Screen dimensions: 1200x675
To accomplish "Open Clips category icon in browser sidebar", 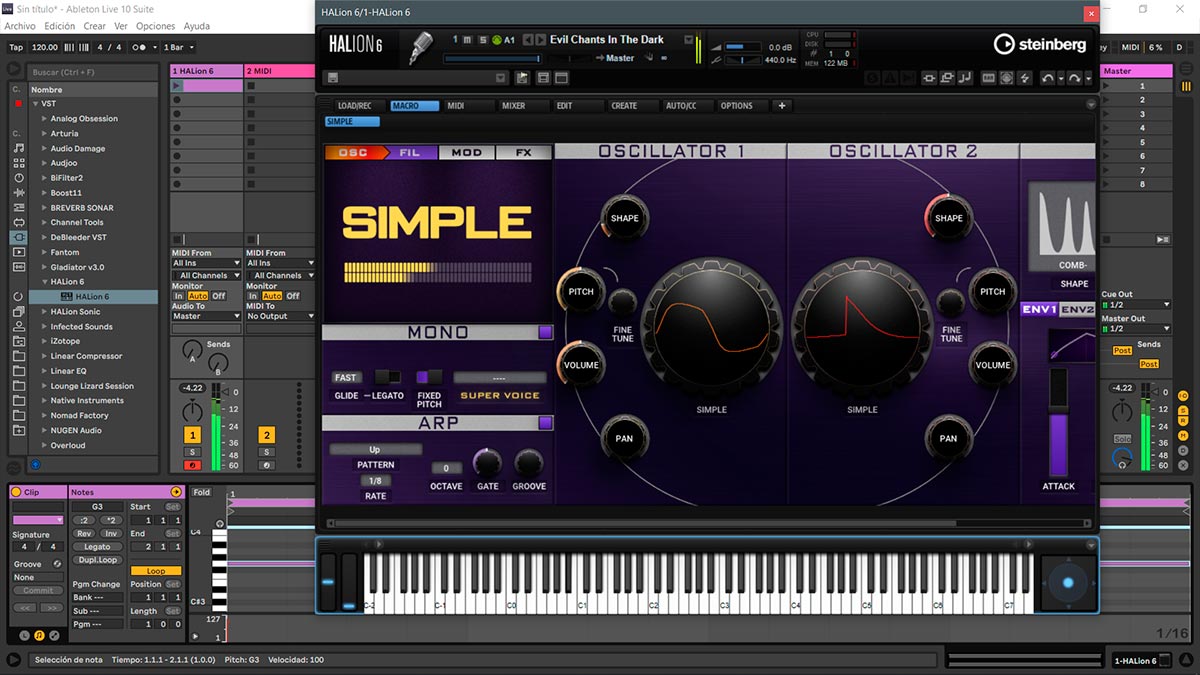I will [x=18, y=253].
